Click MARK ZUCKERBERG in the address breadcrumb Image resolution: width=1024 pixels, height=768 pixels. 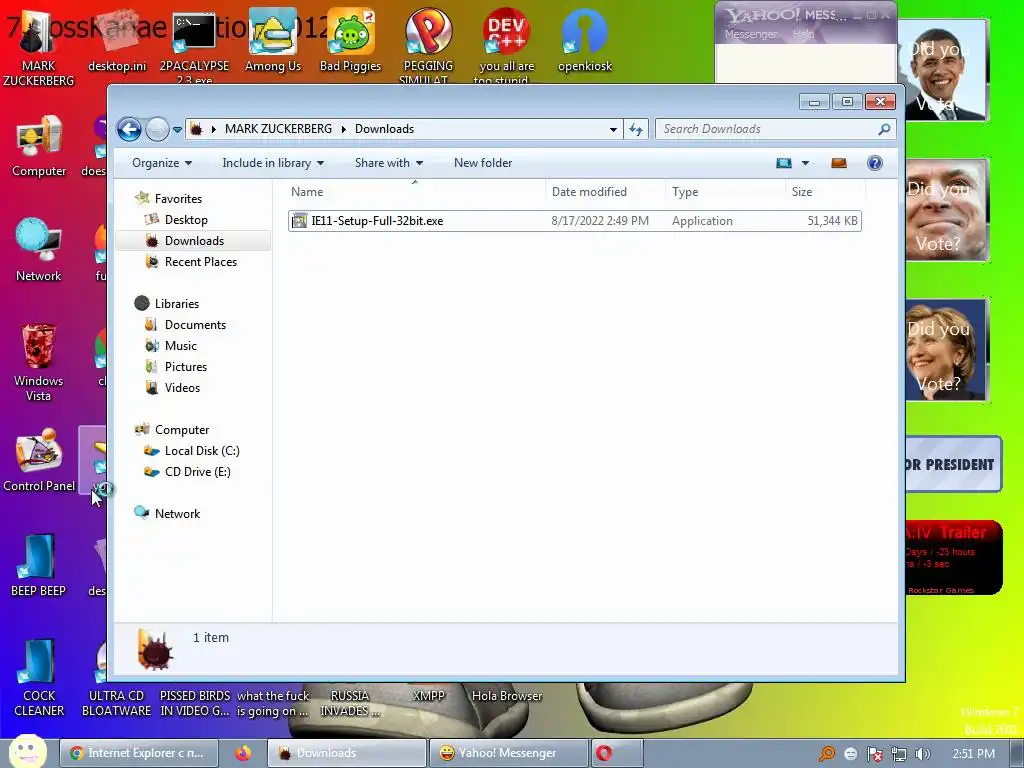click(278, 129)
